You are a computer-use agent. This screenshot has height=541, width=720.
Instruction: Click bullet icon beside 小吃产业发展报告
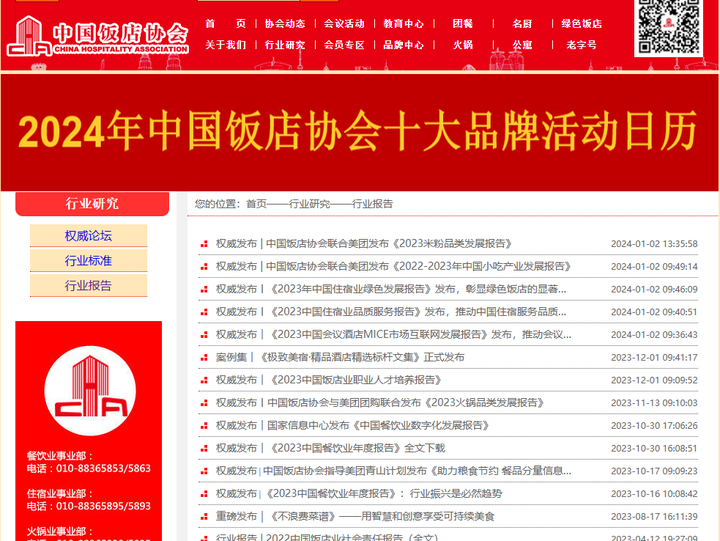click(204, 267)
